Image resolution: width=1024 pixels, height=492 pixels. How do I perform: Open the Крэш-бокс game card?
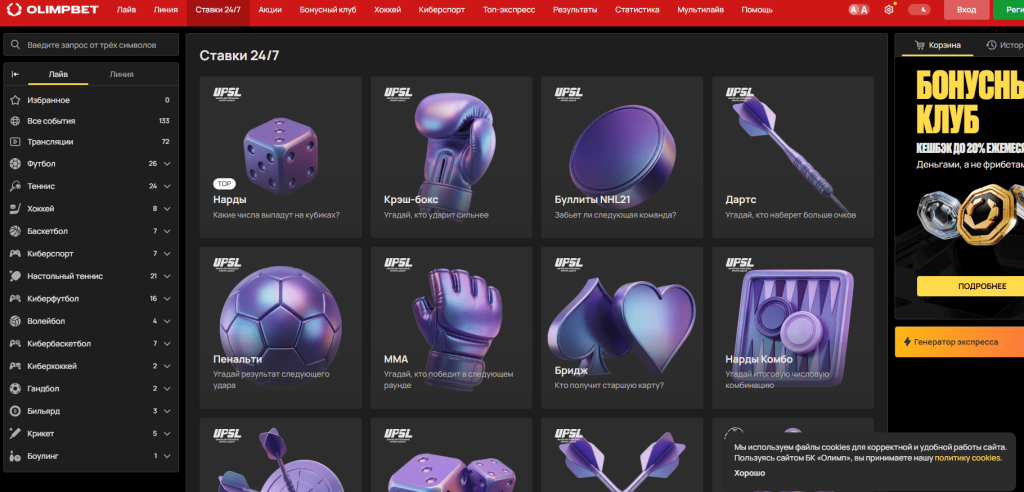click(451, 157)
